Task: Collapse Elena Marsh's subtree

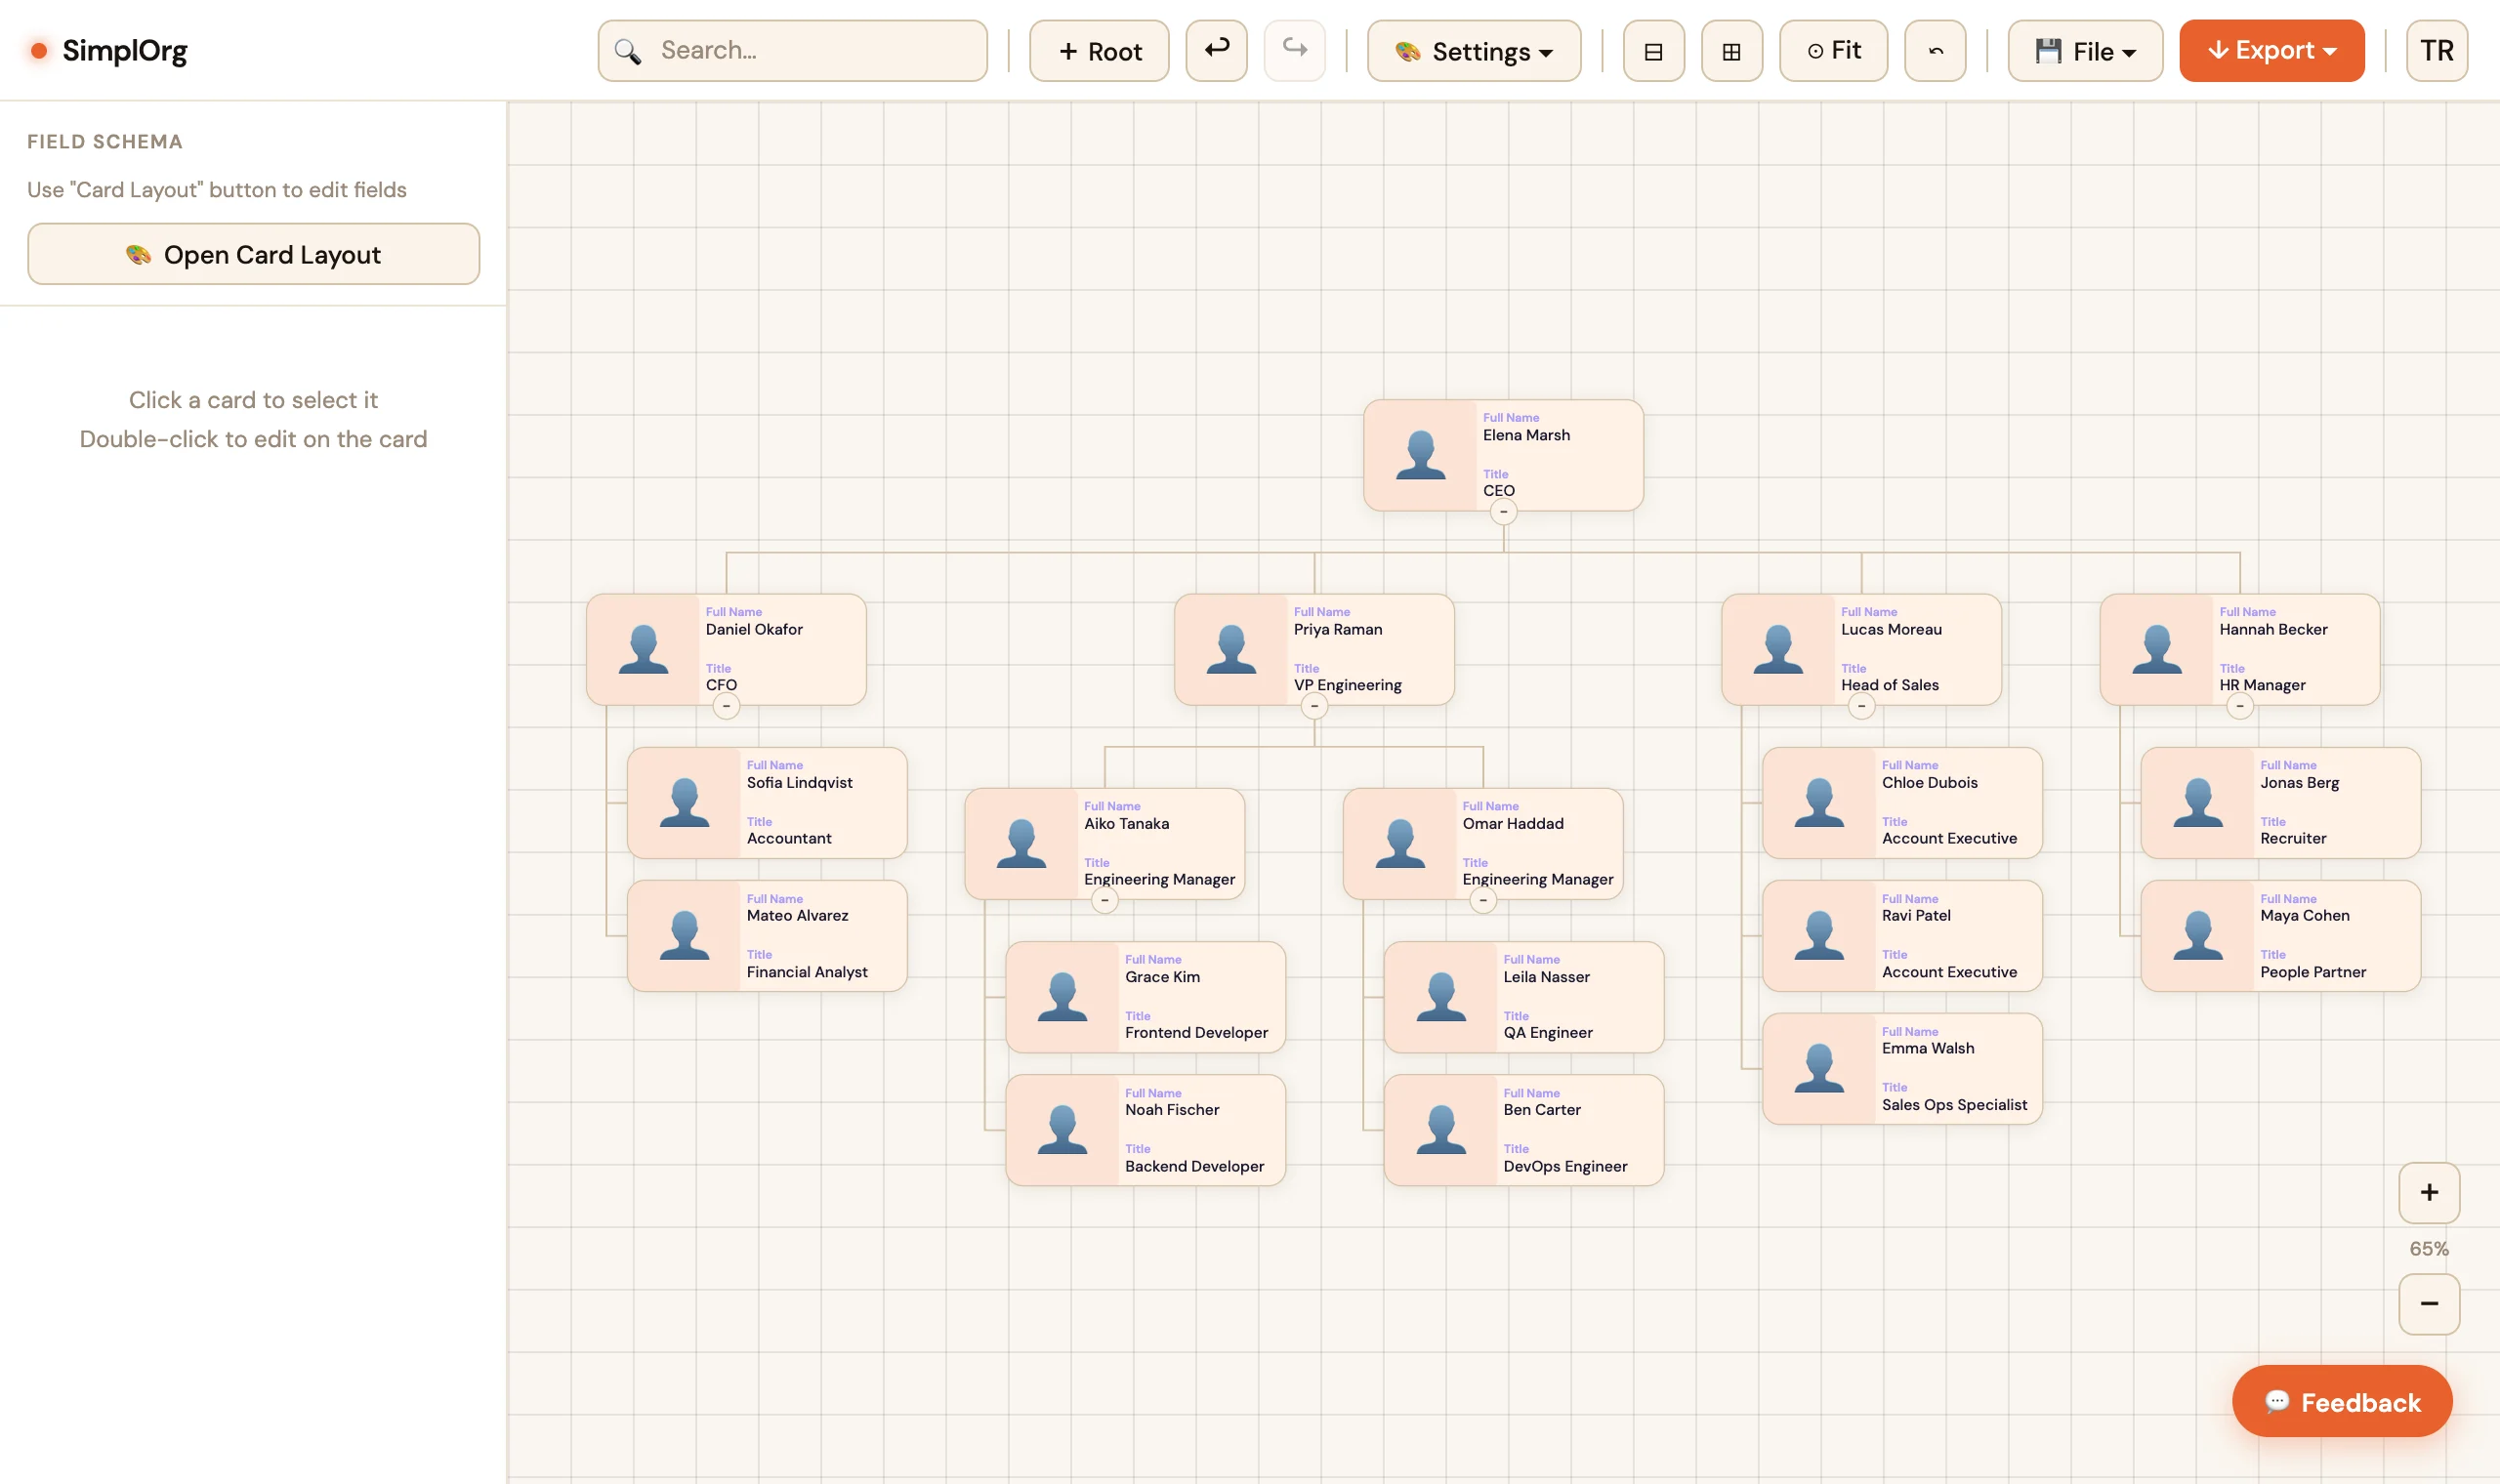Action: [1503, 512]
